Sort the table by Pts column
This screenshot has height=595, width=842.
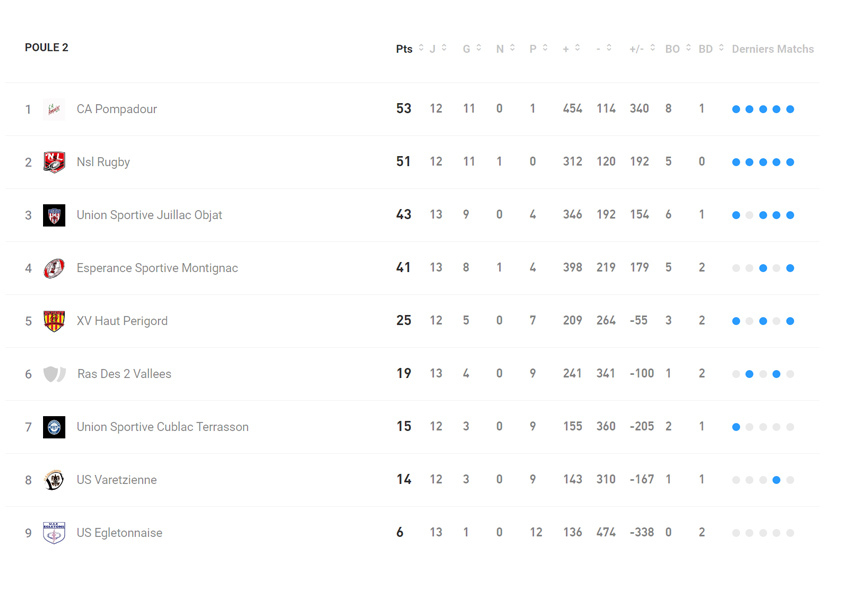click(421, 49)
